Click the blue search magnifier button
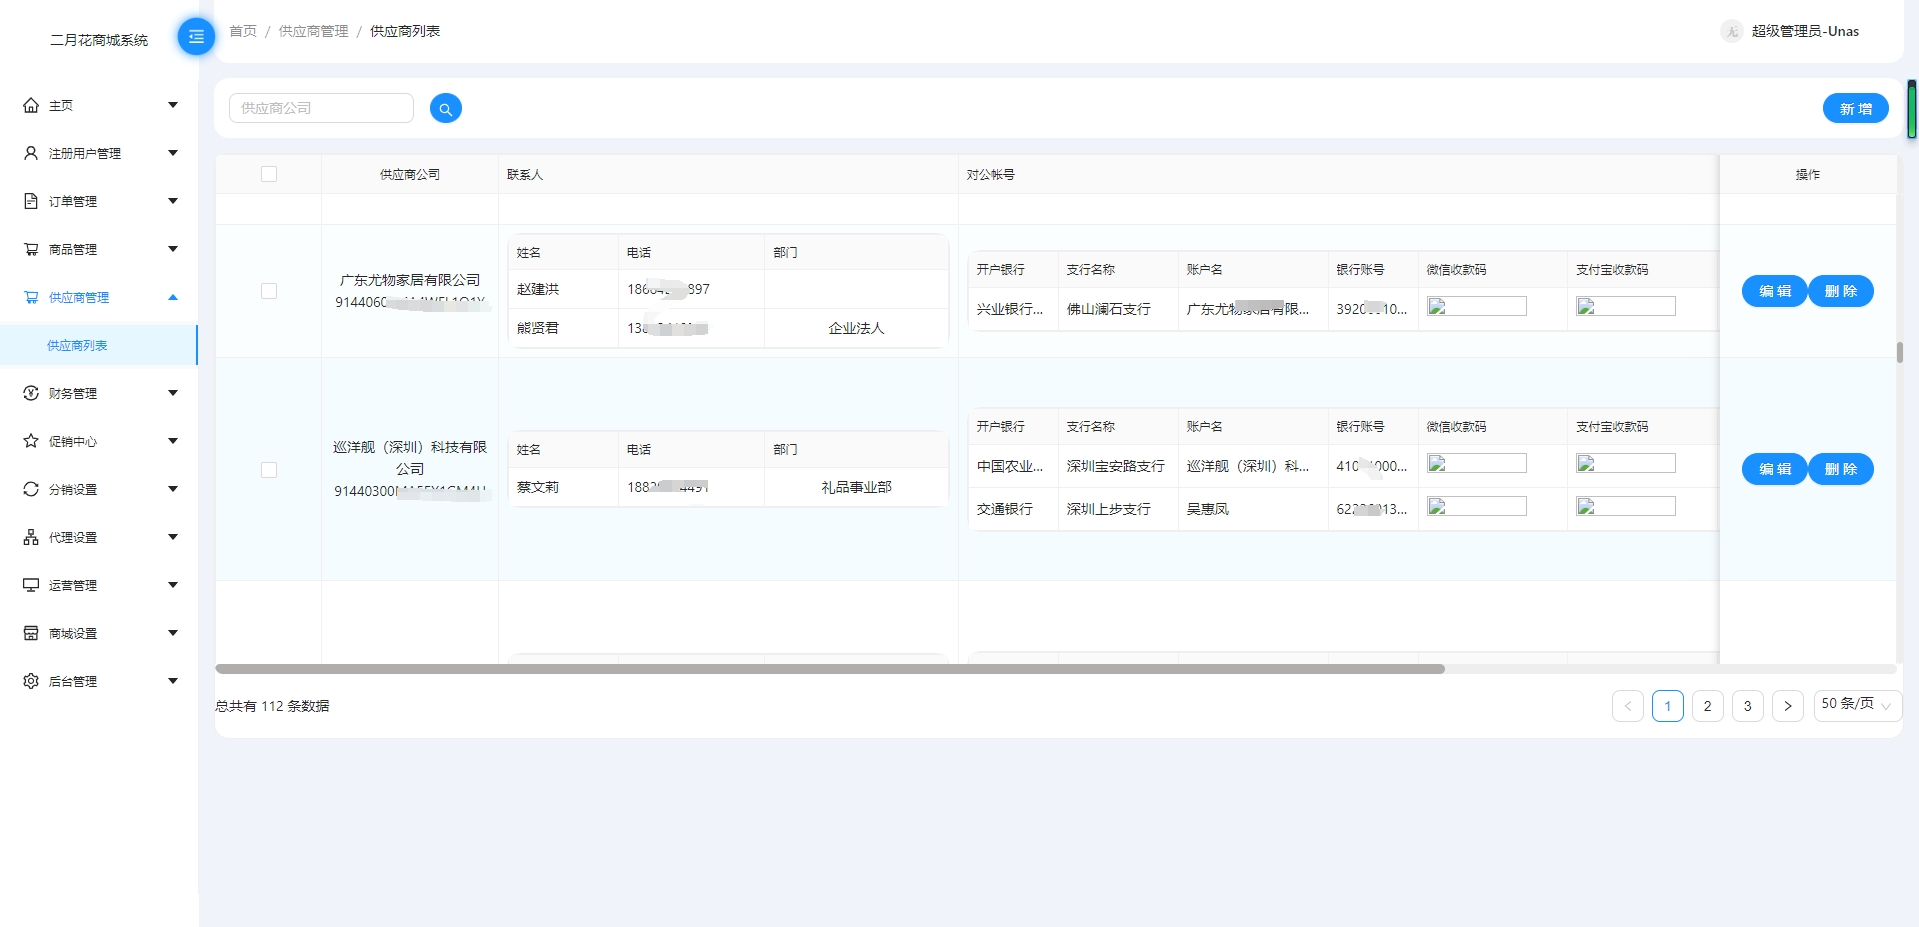1919x927 pixels. pyautogui.click(x=446, y=108)
